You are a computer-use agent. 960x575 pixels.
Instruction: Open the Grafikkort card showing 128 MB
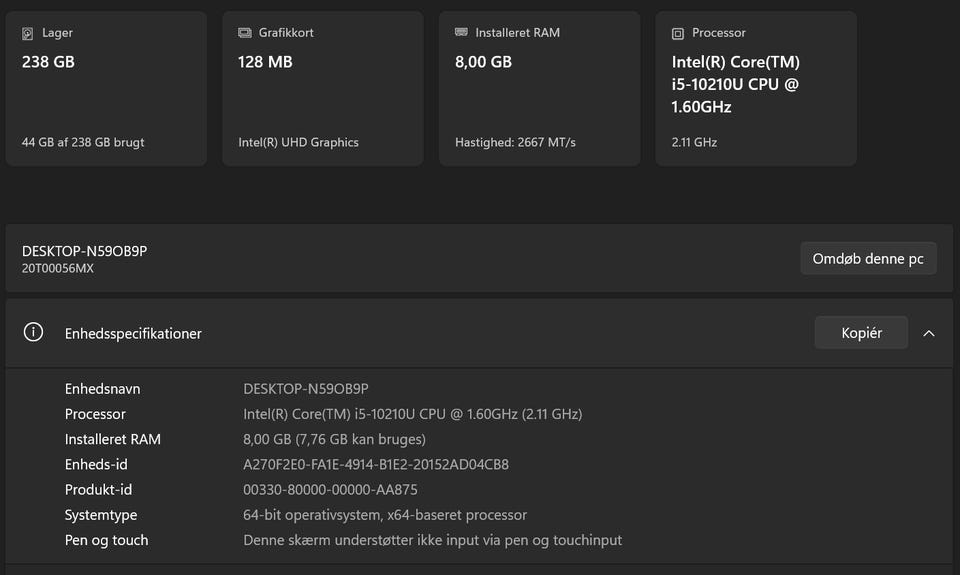pos(323,88)
